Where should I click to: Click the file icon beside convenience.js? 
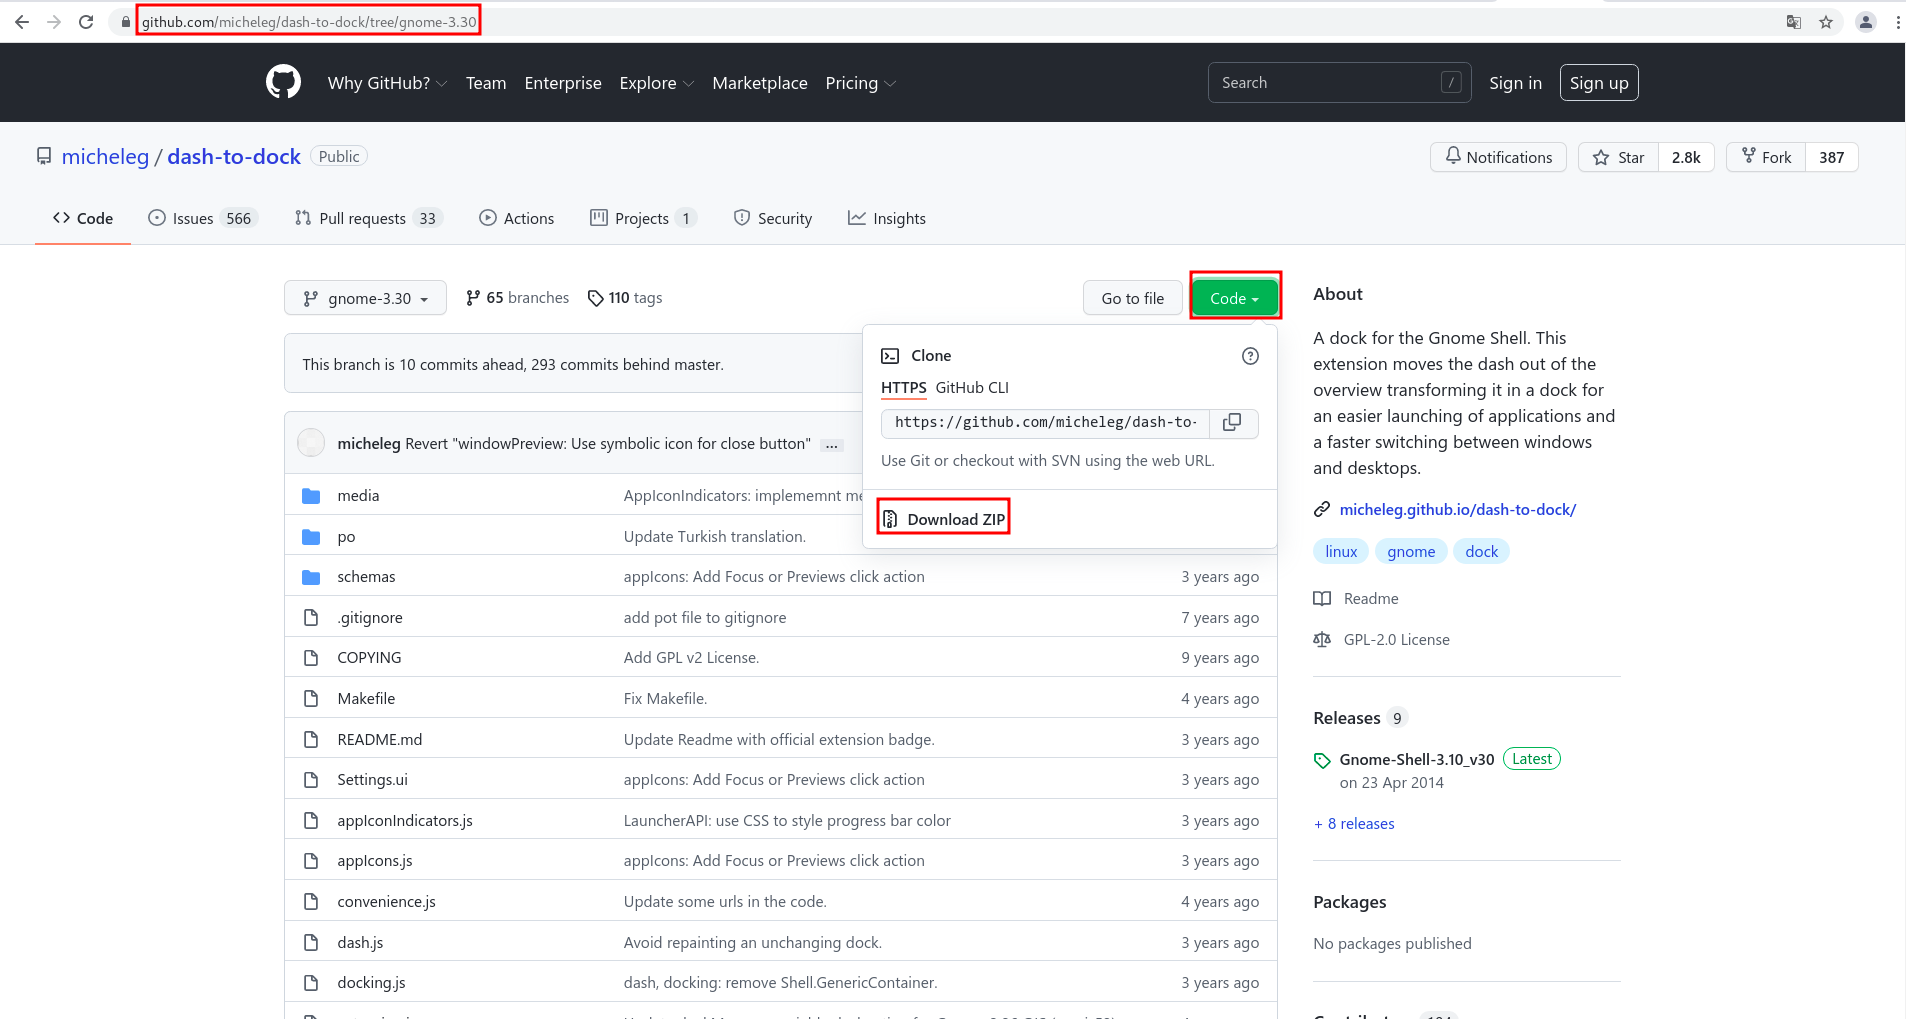[x=311, y=902]
